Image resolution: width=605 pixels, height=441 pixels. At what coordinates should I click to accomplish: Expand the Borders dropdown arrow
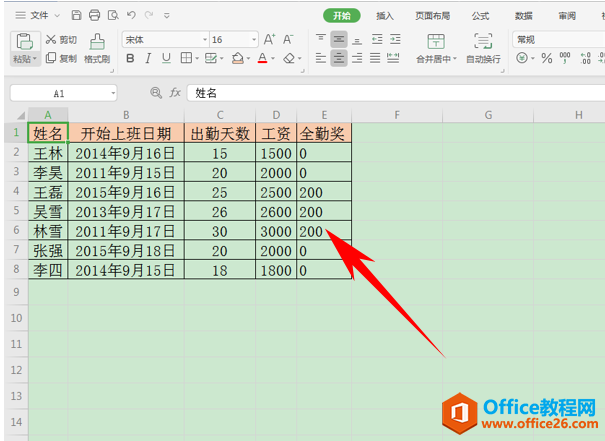197,59
